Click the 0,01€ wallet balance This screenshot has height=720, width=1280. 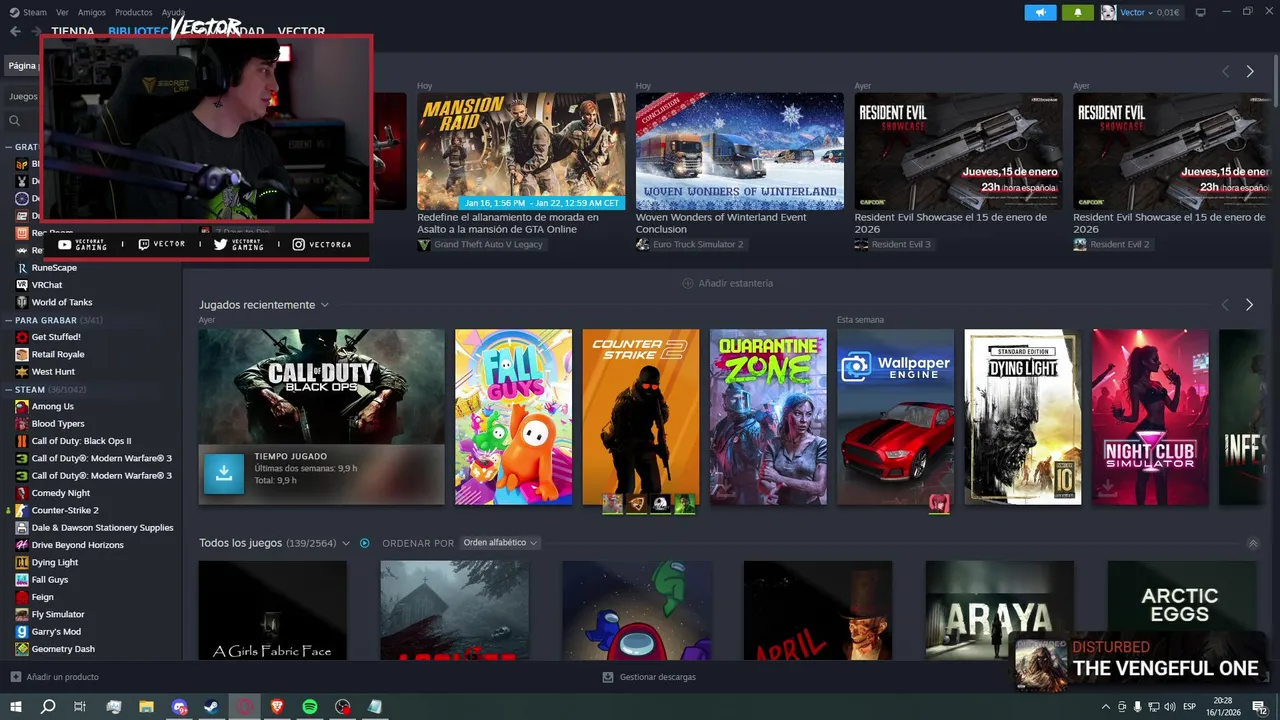coord(1168,12)
